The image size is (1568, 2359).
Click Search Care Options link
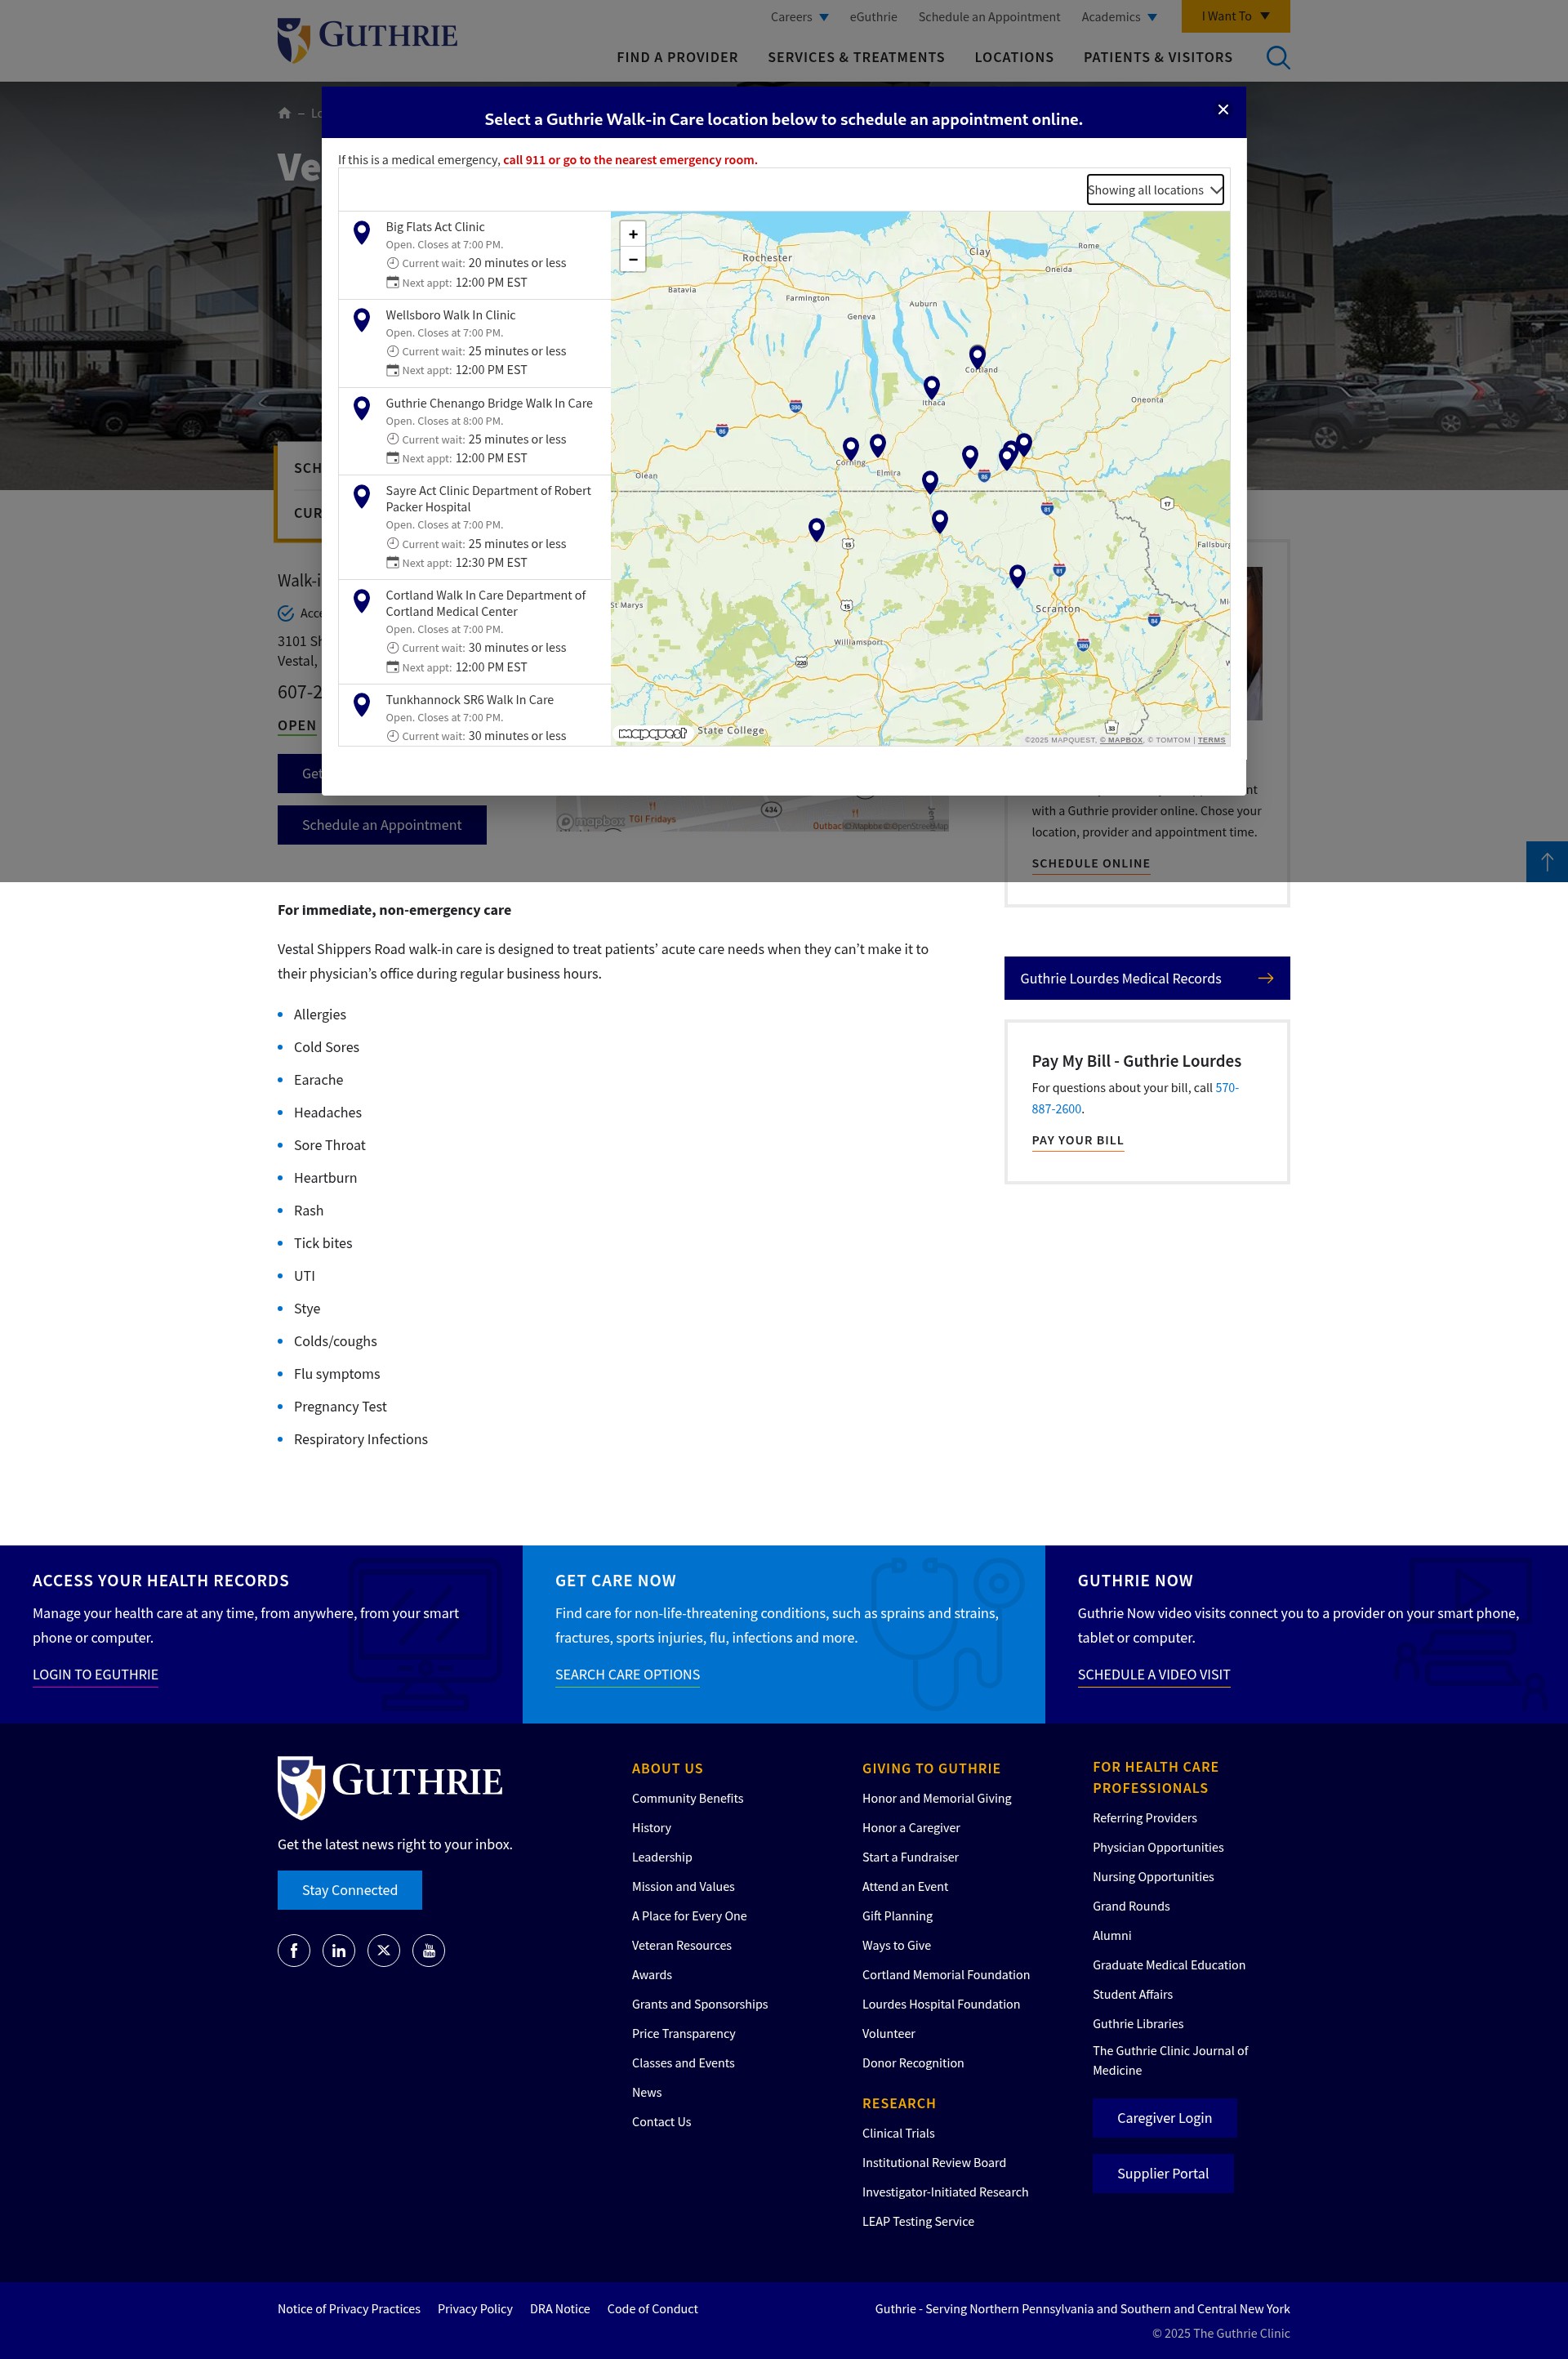(627, 1675)
